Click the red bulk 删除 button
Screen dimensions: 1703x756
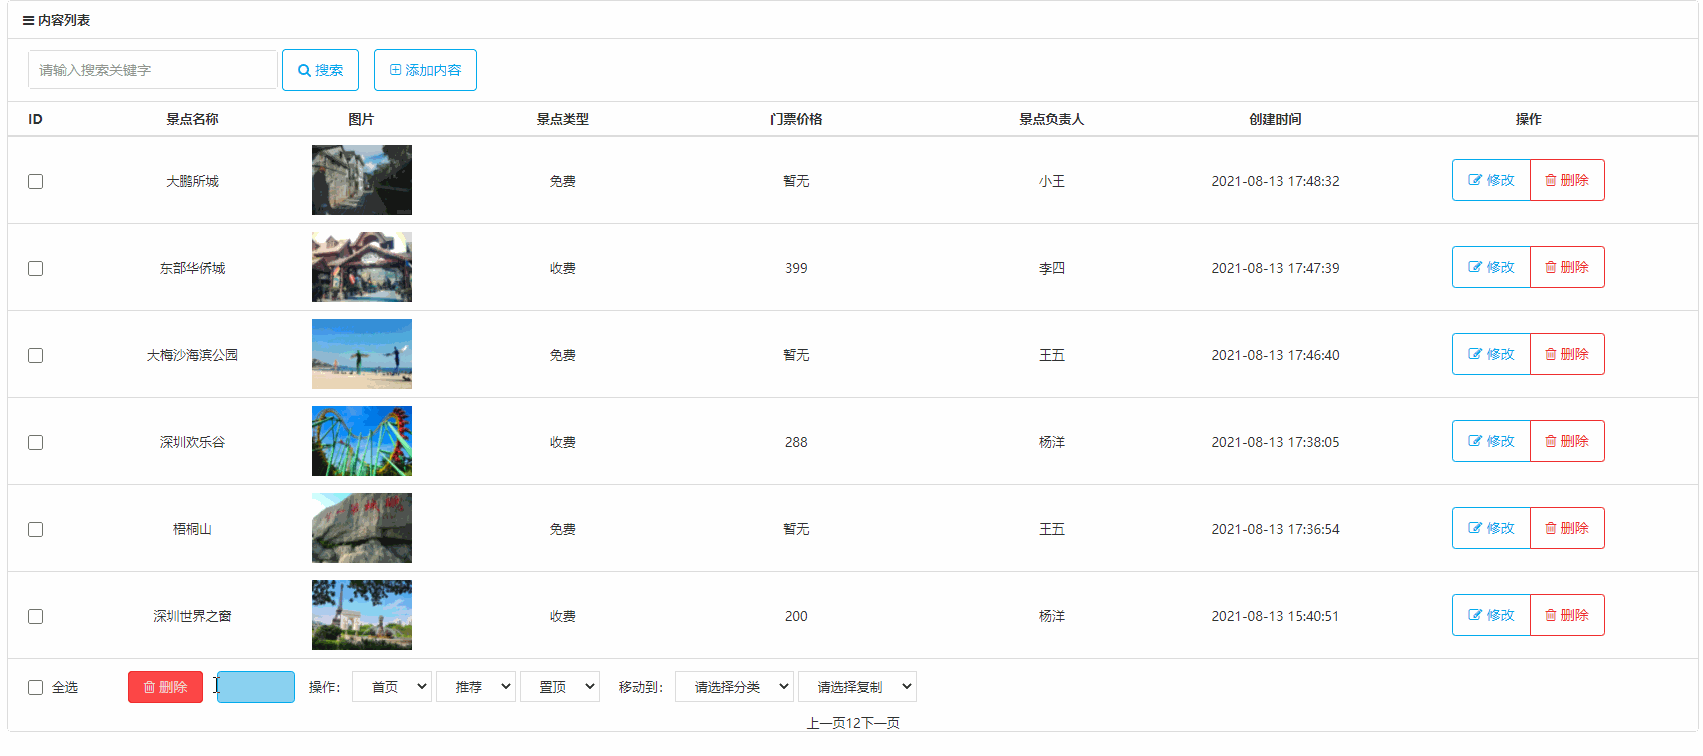[165, 687]
